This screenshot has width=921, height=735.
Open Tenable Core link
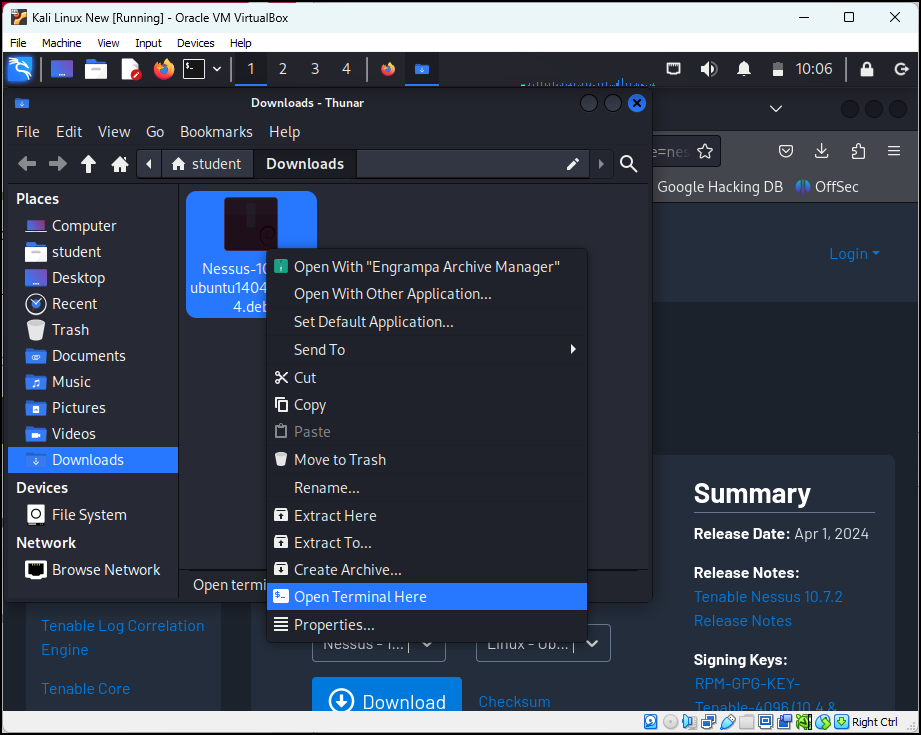coord(86,689)
